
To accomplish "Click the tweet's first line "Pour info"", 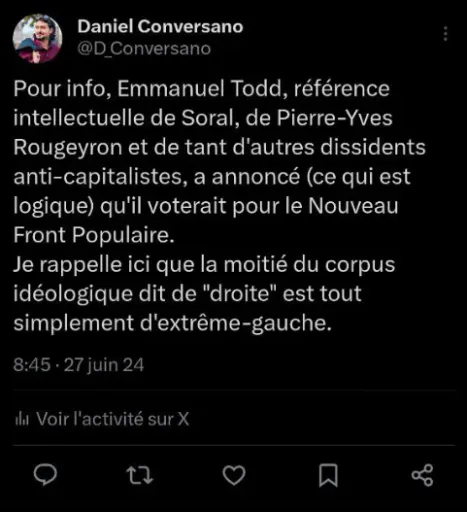I will click(62, 89).
